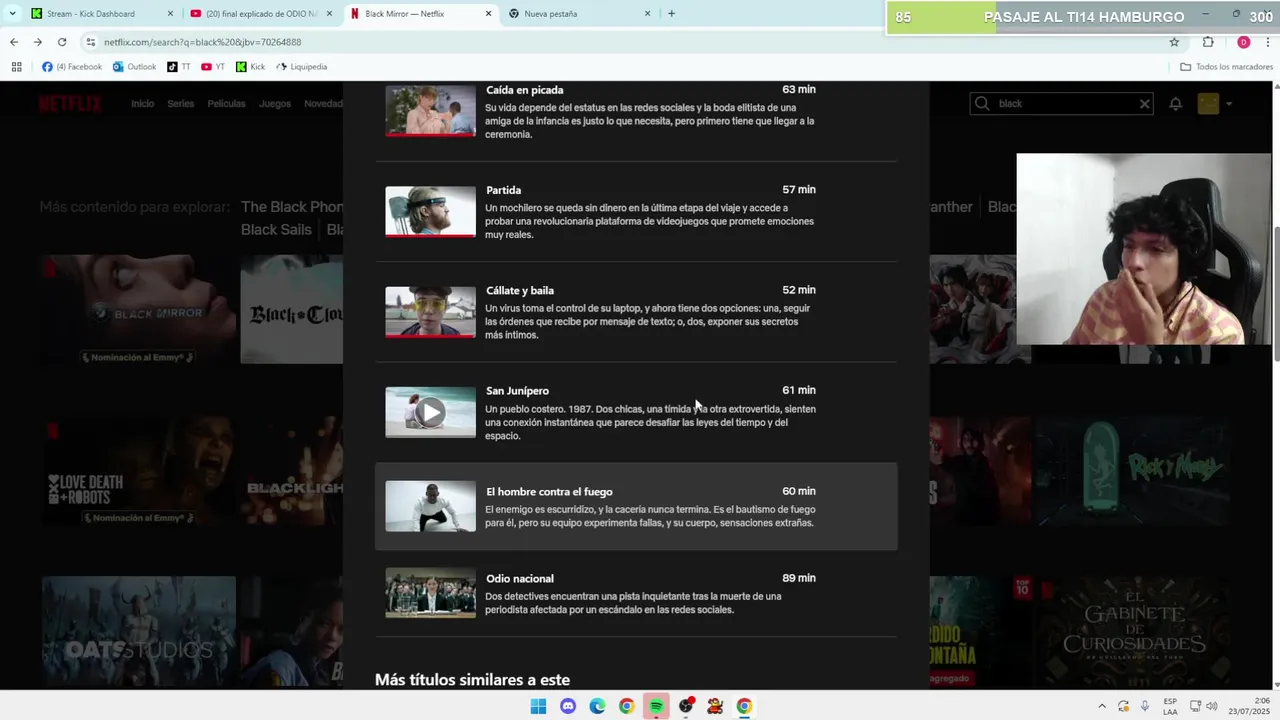Launch Microsoft Edge from the taskbar
This screenshot has height=720, width=1280.
point(597,706)
